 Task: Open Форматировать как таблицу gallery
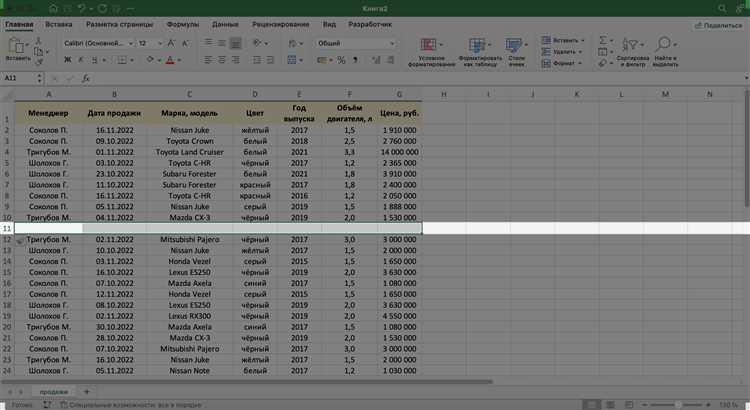coord(480,52)
